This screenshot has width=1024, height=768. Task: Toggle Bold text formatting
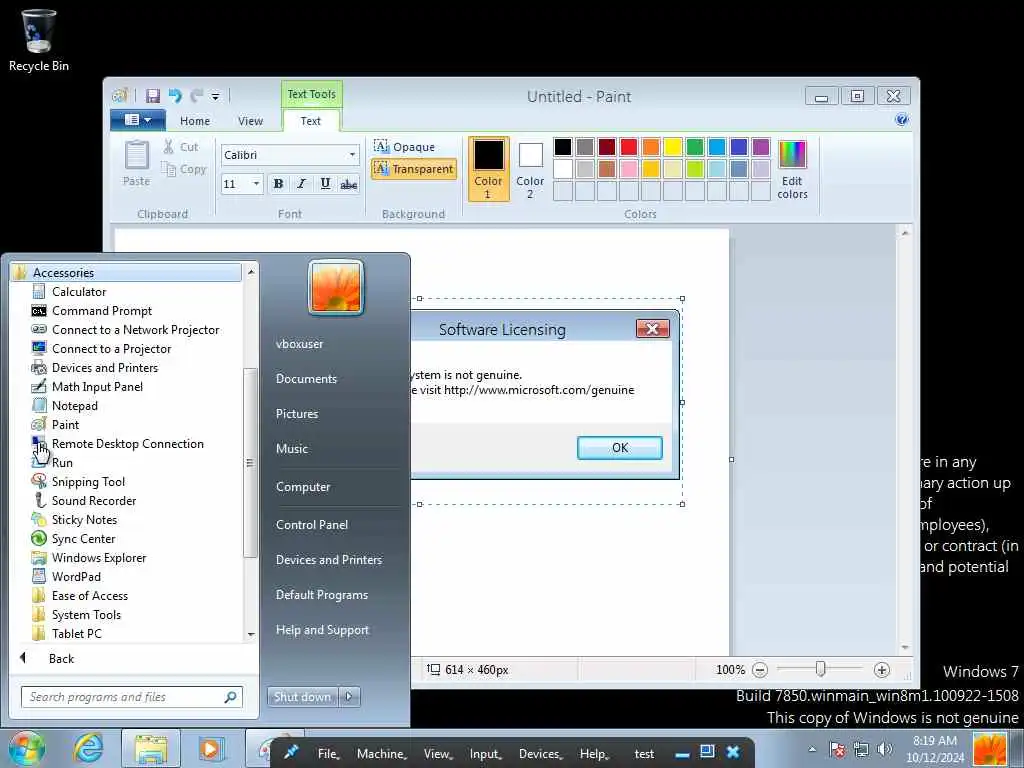click(278, 184)
